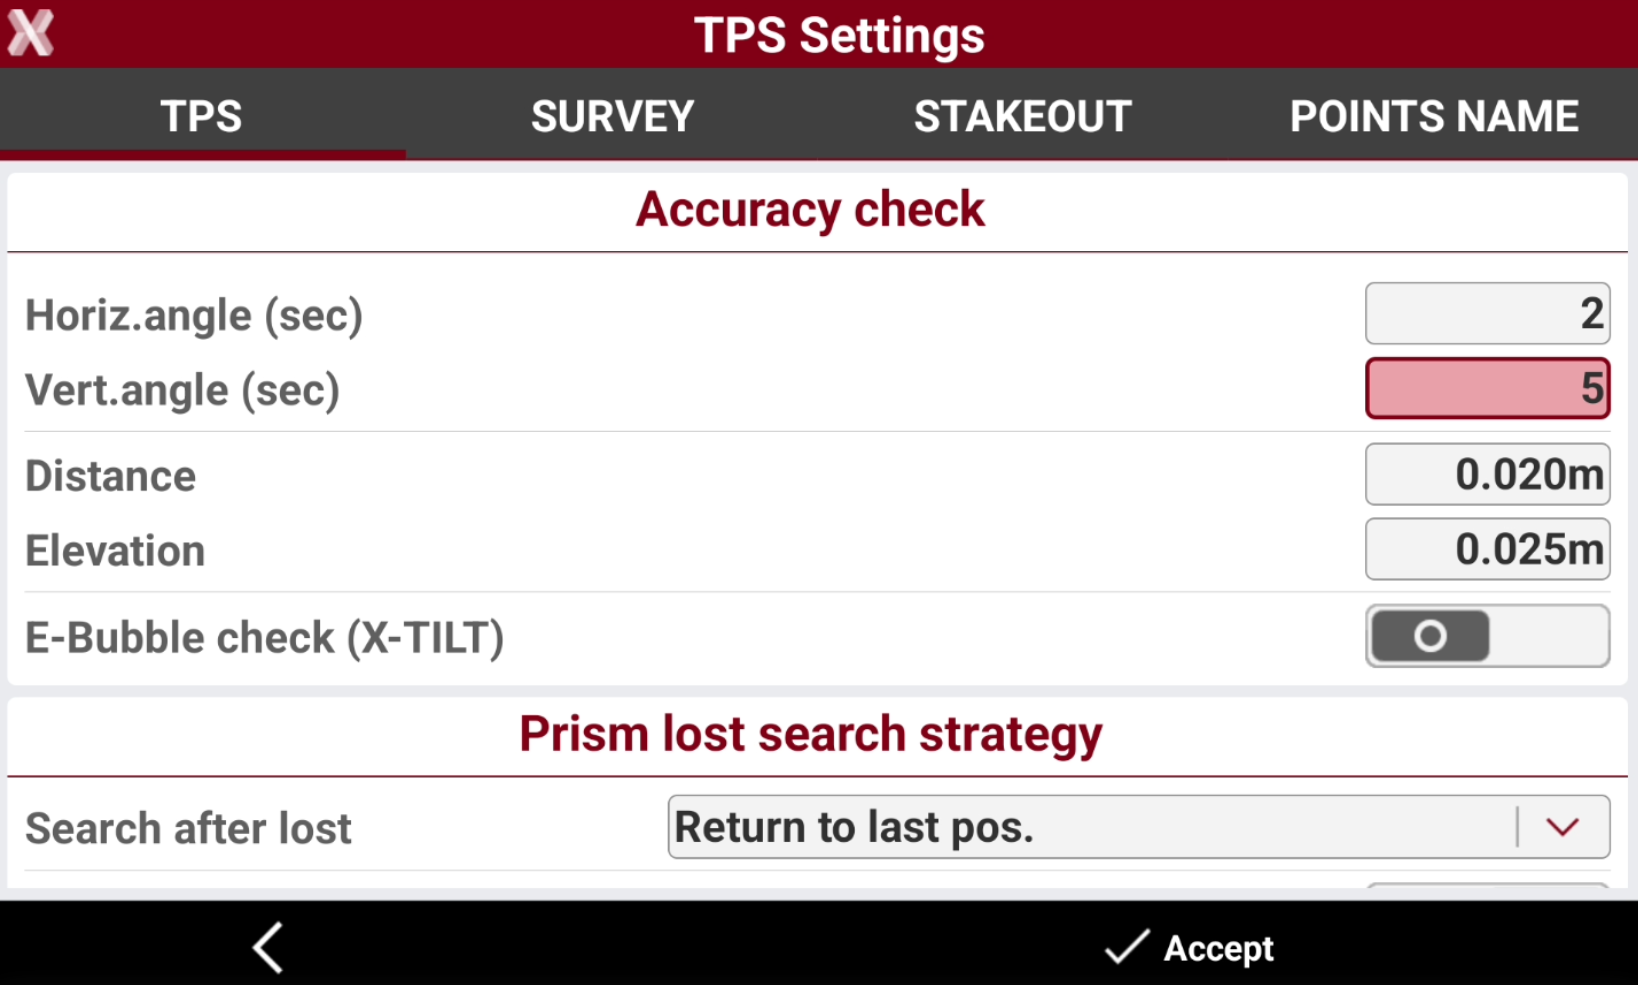Edit the Distance tolerance field
Viewport: 1638px width, 985px height.
[x=1487, y=474]
